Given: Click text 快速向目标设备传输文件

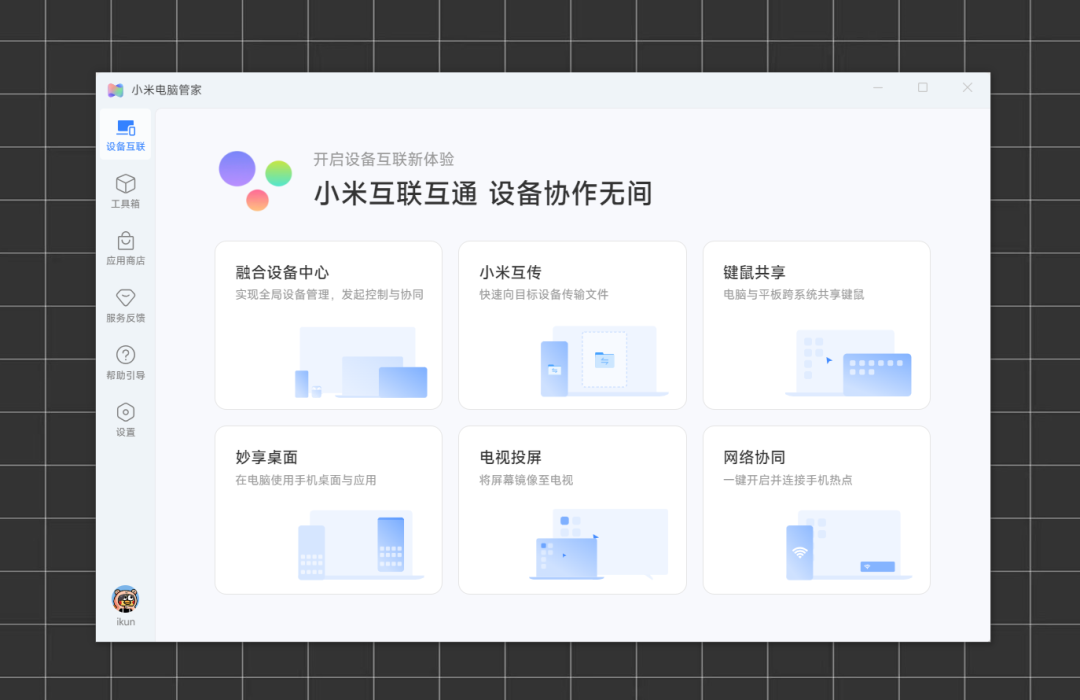Looking at the screenshot, I should (543, 295).
